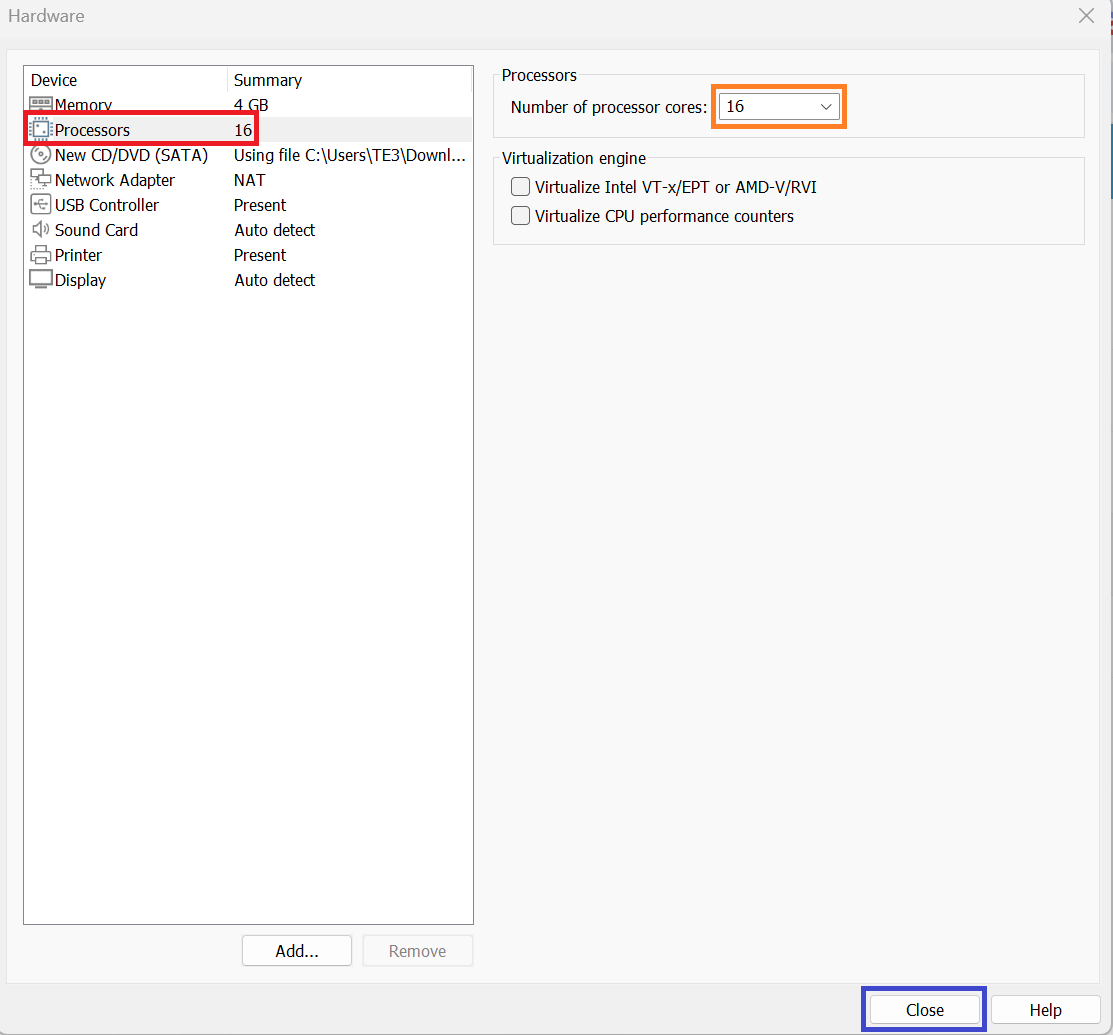Click the 'Number of processor cores:' label

coord(609,107)
